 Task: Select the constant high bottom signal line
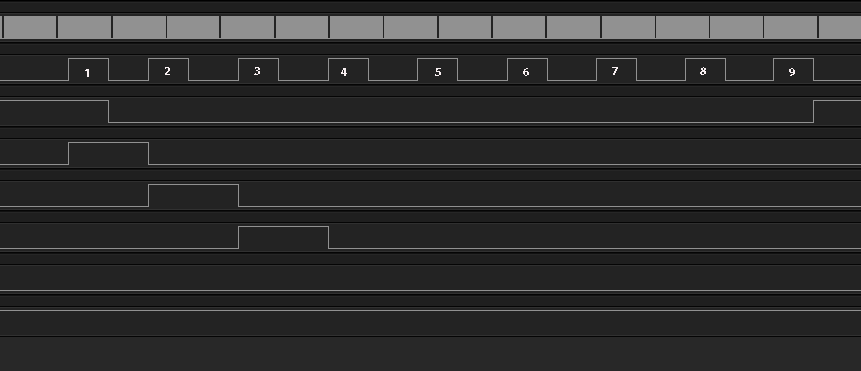point(430,310)
